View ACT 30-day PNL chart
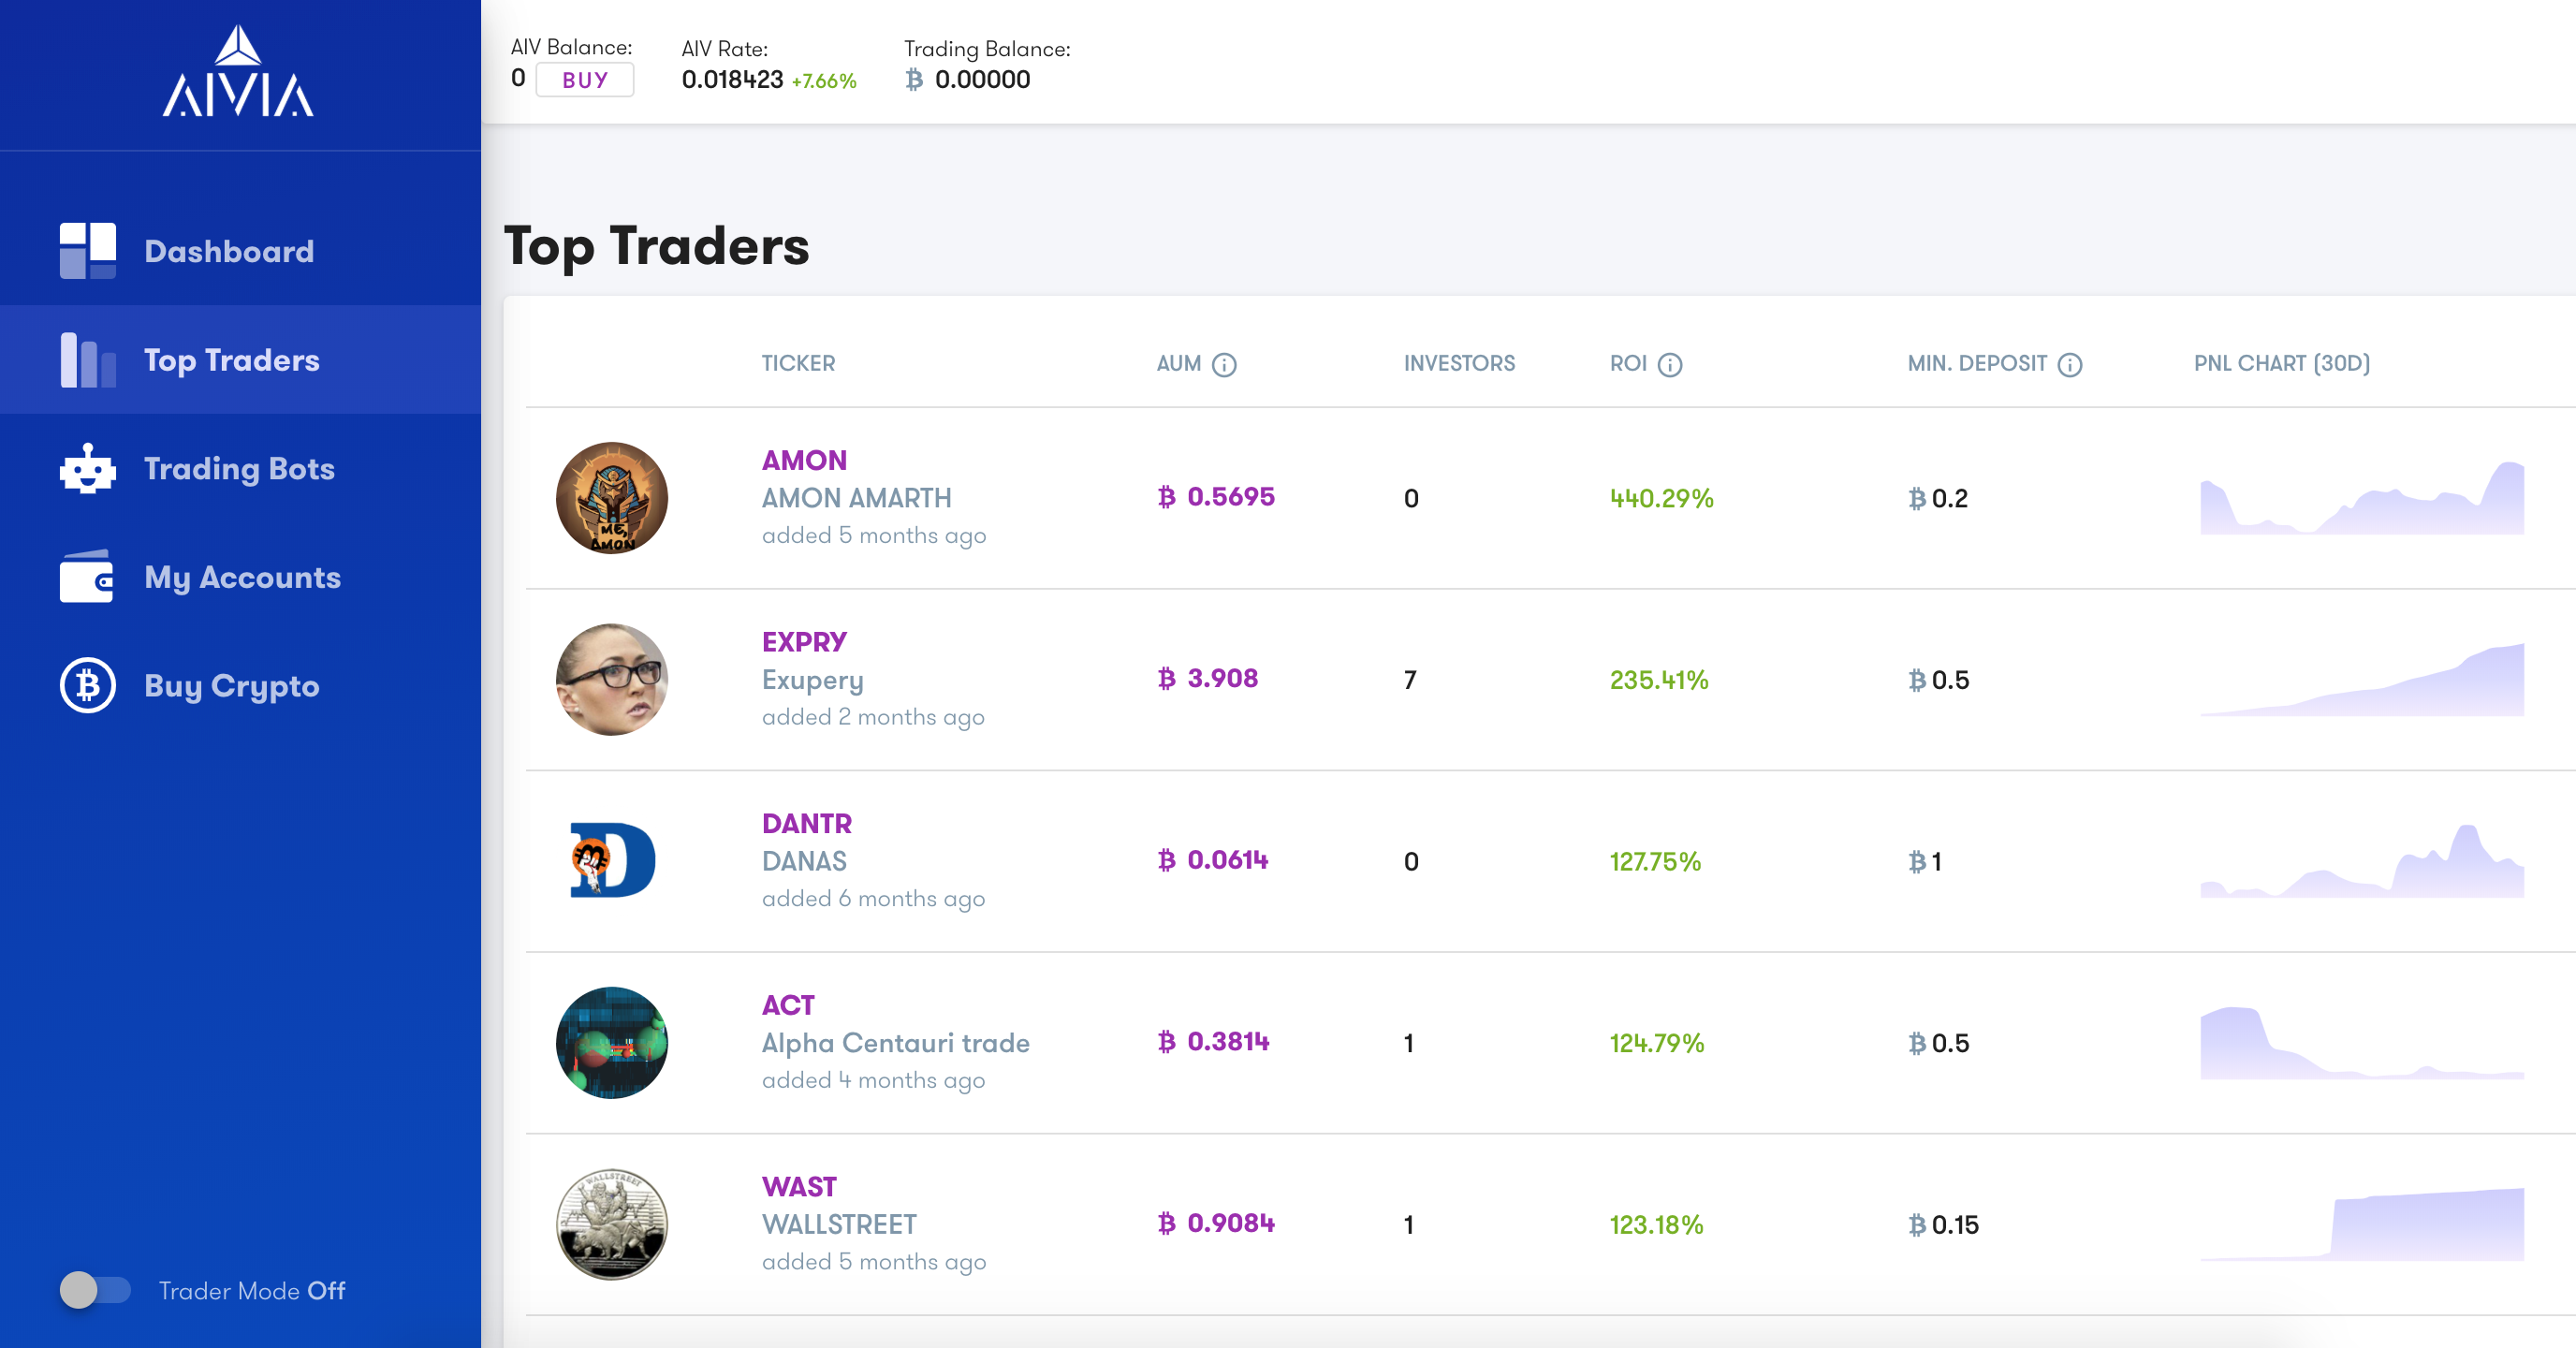Viewport: 2576px width, 1348px height. (x=2362, y=1043)
